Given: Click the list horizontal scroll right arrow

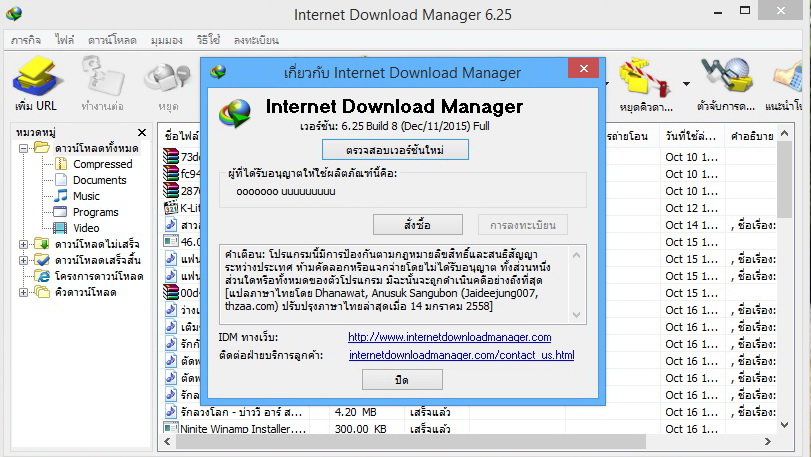Looking at the screenshot, I should pyautogui.click(x=768, y=441).
